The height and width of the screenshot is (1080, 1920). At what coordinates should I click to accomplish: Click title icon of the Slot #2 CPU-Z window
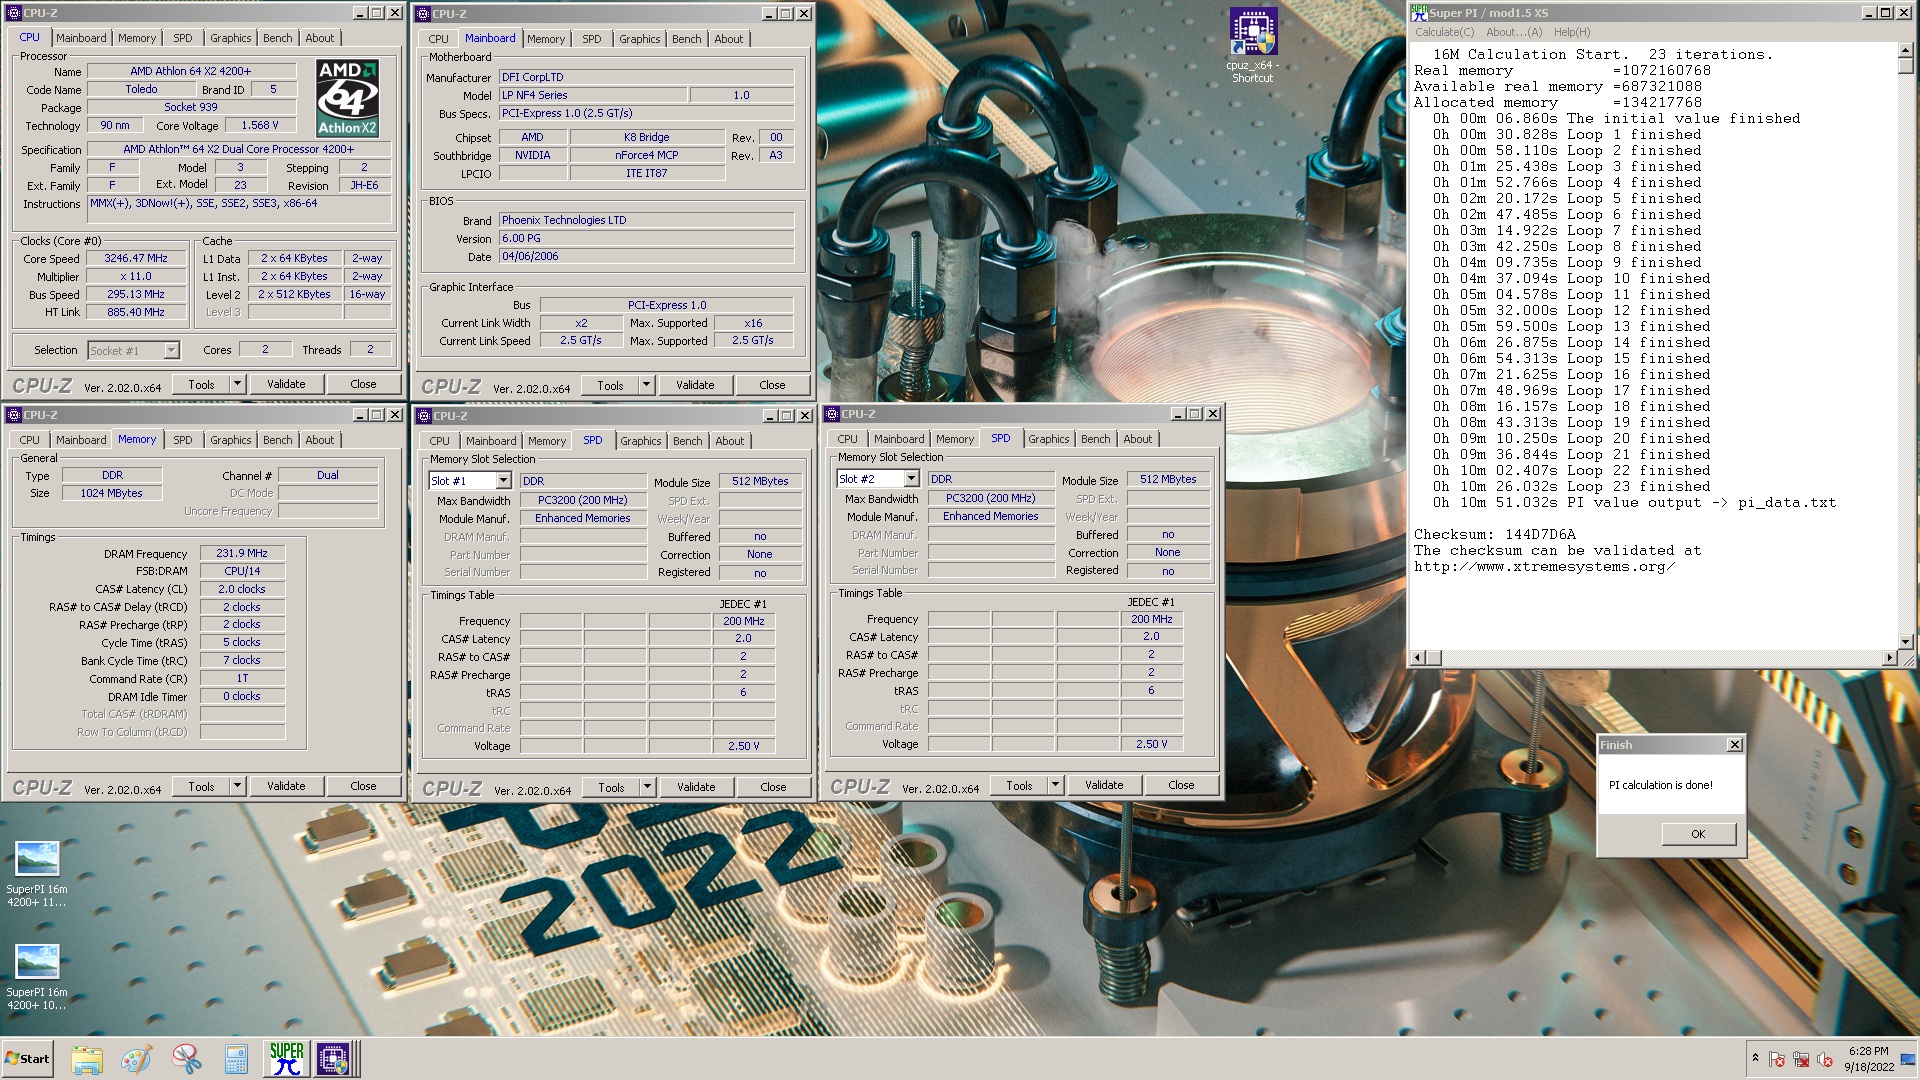tap(831, 414)
